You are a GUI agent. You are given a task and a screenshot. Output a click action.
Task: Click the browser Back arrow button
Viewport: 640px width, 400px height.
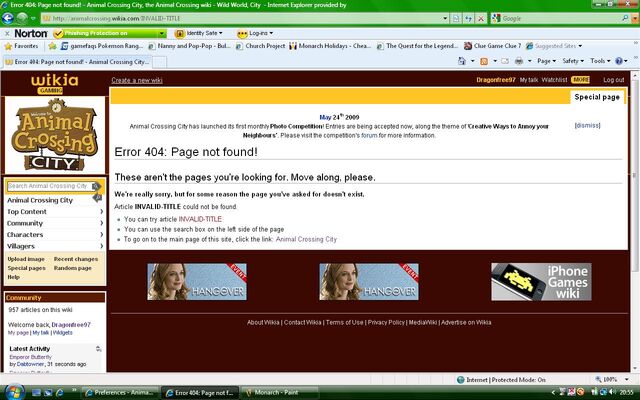tap(8, 18)
